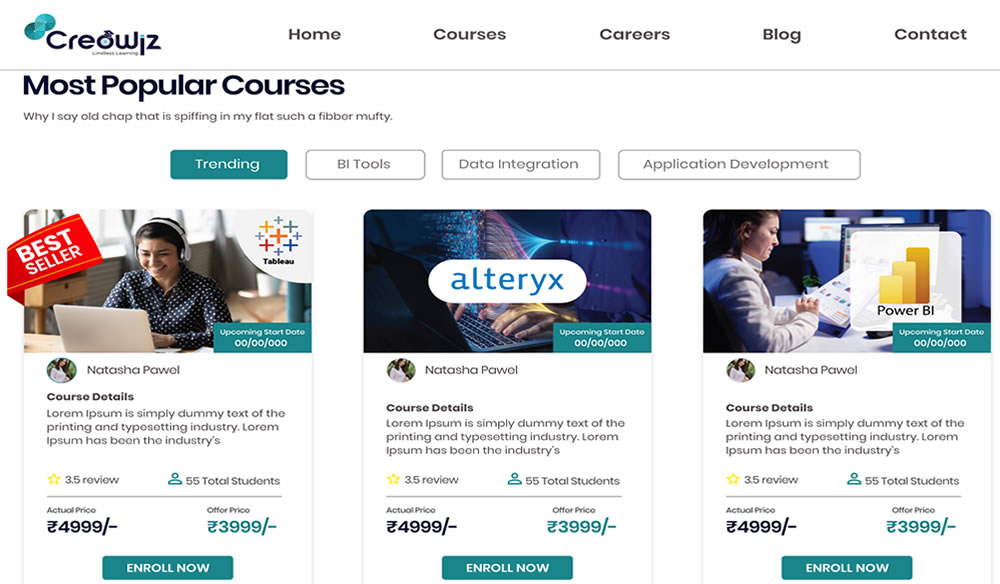Click the star review icon on Tableau card
The width and height of the screenshot is (1000, 584).
coord(54,479)
